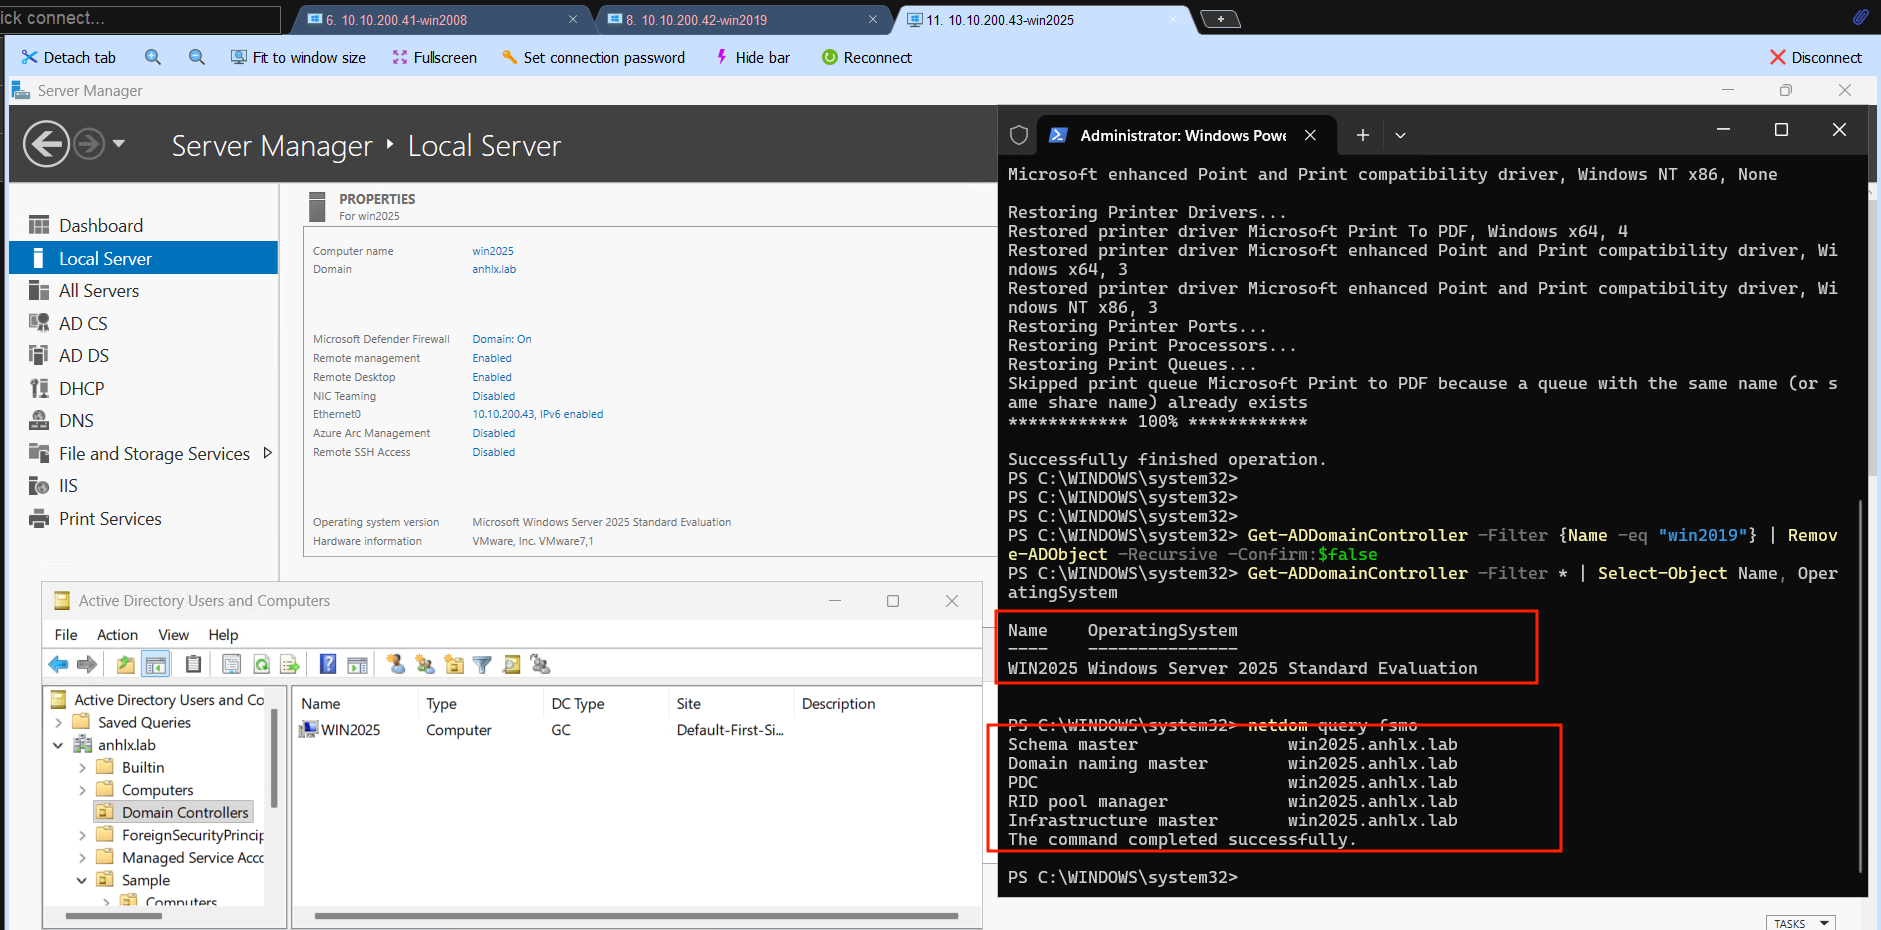The image size is (1881, 930).
Task: Click the Server Manager back arrow button
Action: point(46,144)
